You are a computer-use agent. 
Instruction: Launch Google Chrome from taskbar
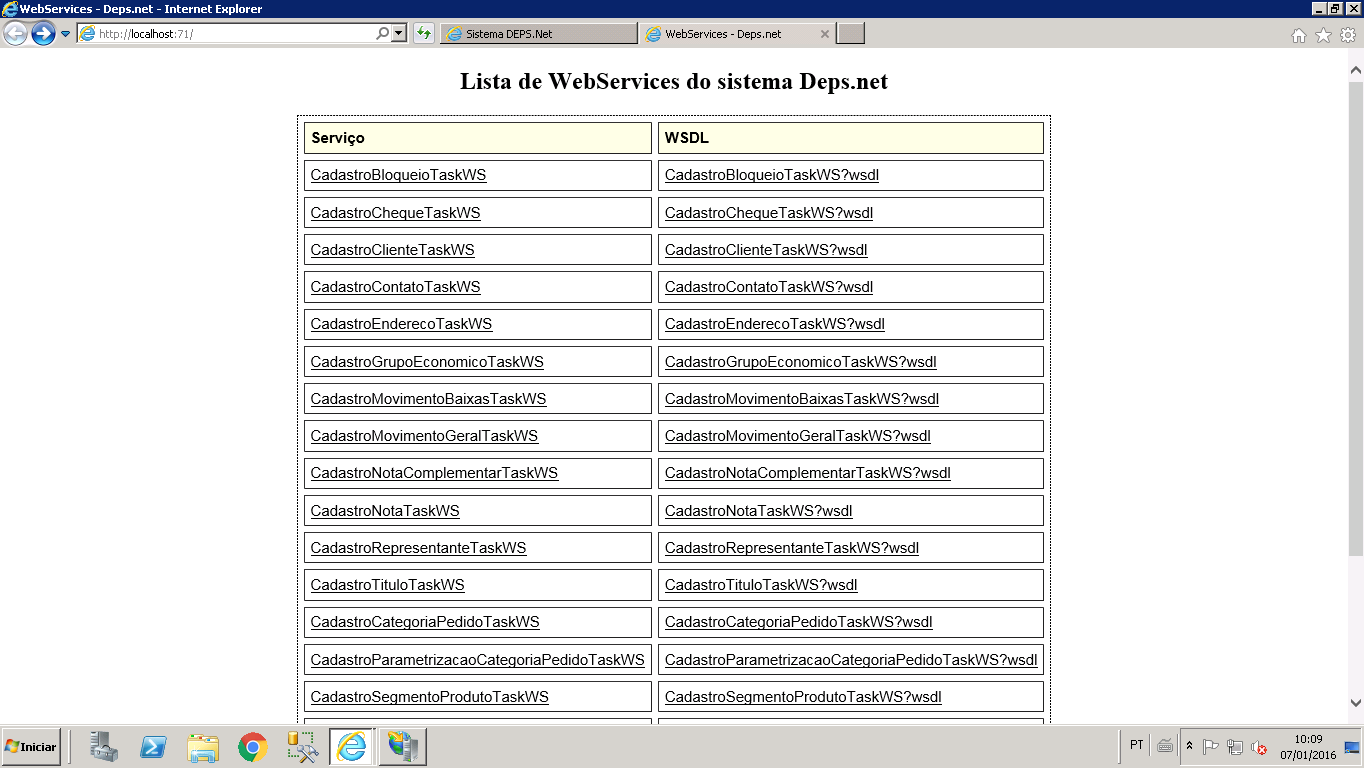[252, 747]
